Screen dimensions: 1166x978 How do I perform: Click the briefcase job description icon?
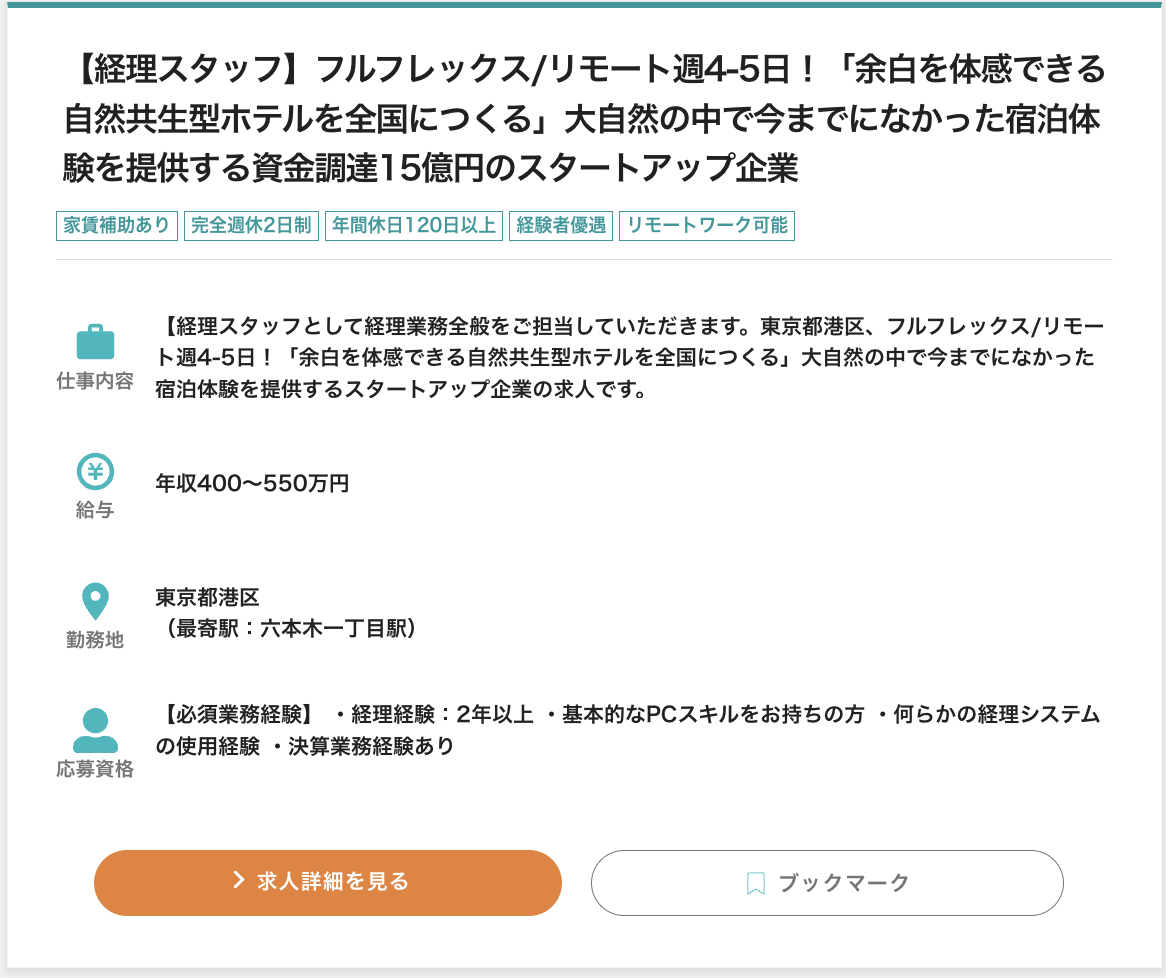pos(95,342)
